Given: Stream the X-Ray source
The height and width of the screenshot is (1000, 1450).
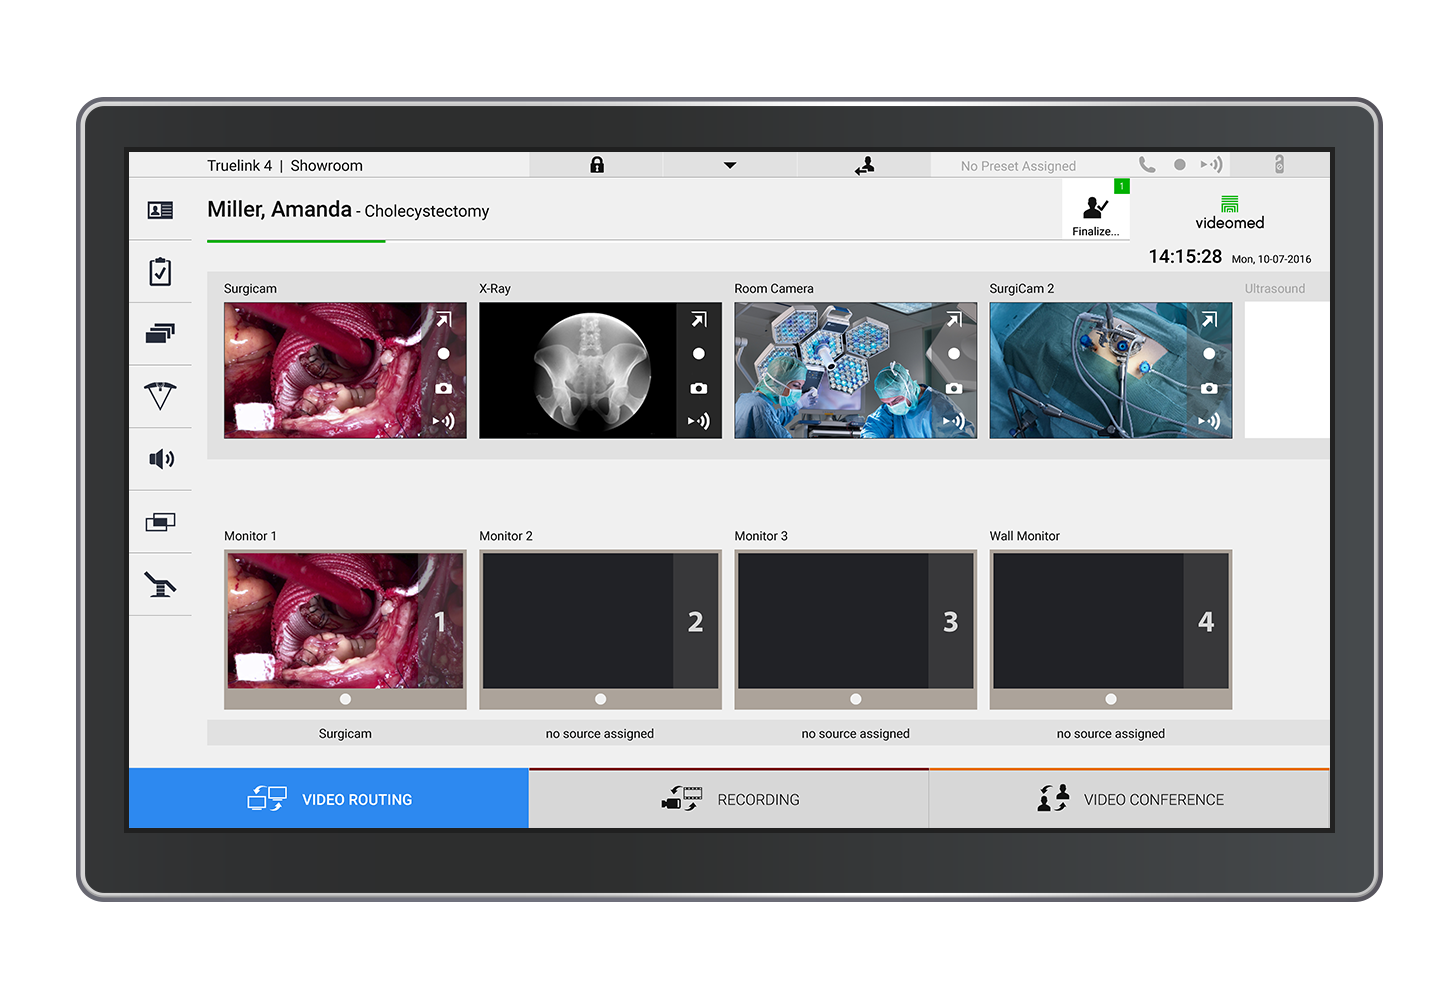Looking at the screenshot, I should pyautogui.click(x=699, y=421).
